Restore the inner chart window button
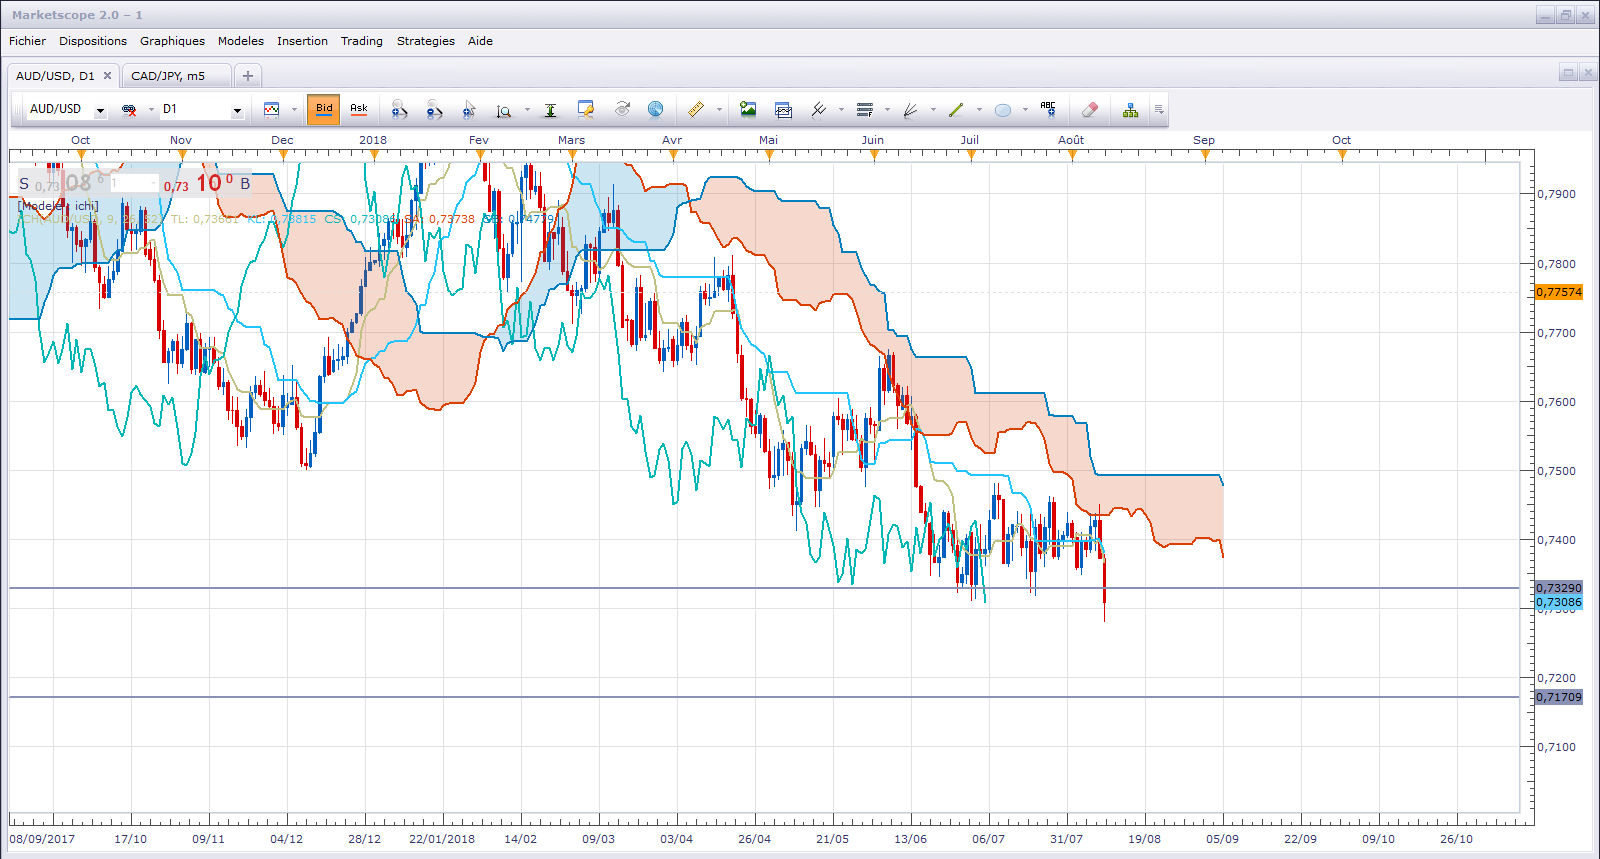 click(x=1568, y=73)
